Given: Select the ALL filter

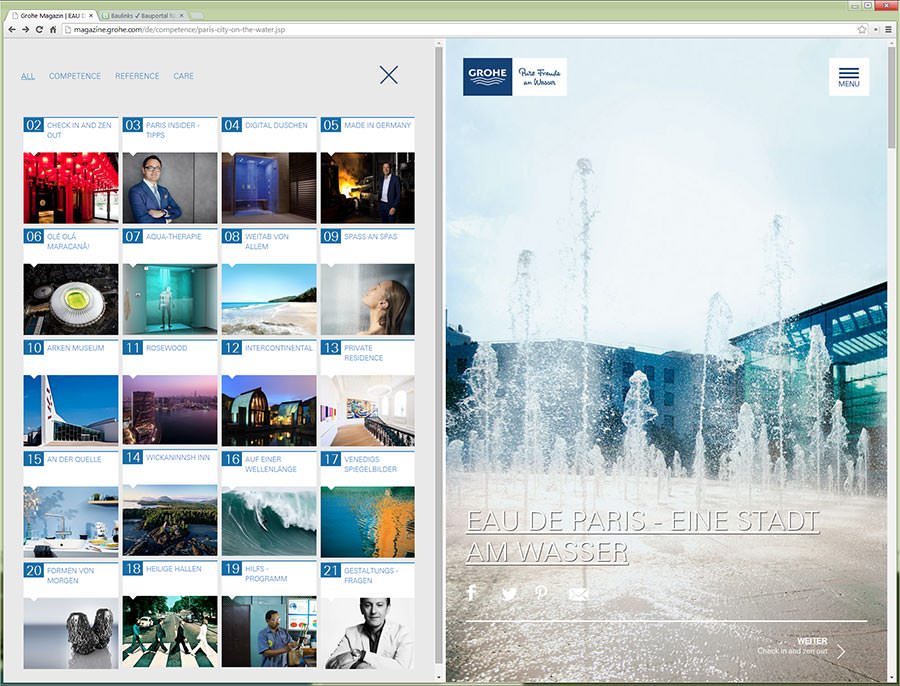Looking at the screenshot, I should coord(28,76).
